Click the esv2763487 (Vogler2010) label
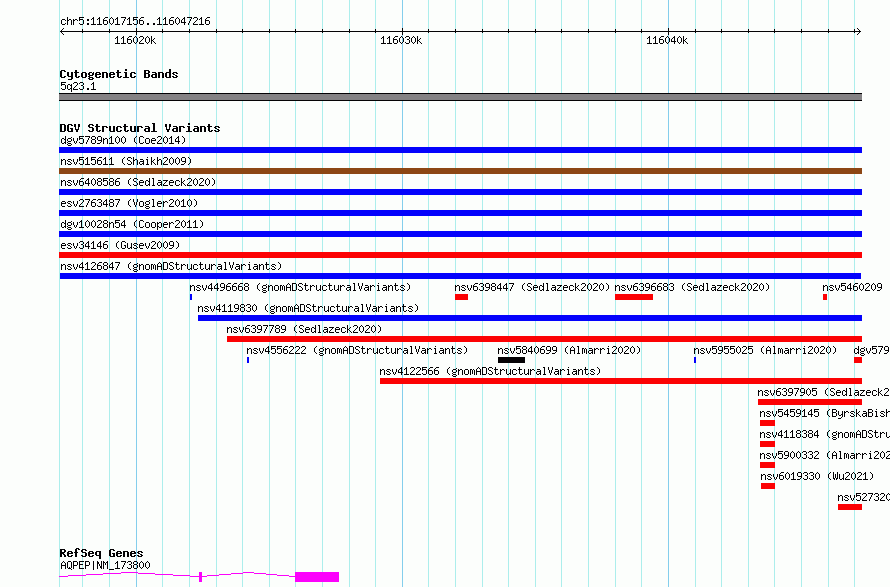Image resolution: width=890 pixels, height=587 pixels. click(x=129, y=203)
